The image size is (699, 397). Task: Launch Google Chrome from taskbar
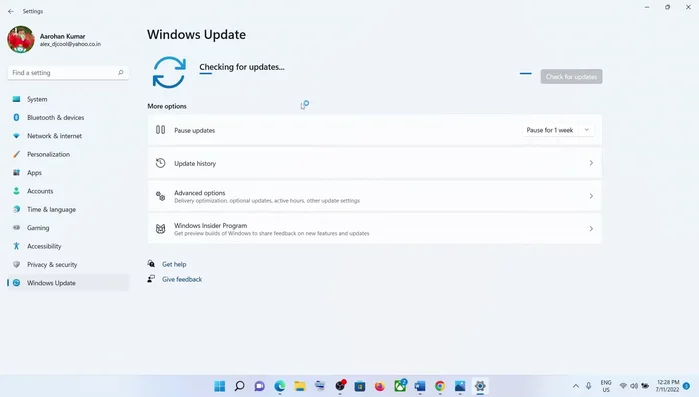pyautogui.click(x=440, y=386)
